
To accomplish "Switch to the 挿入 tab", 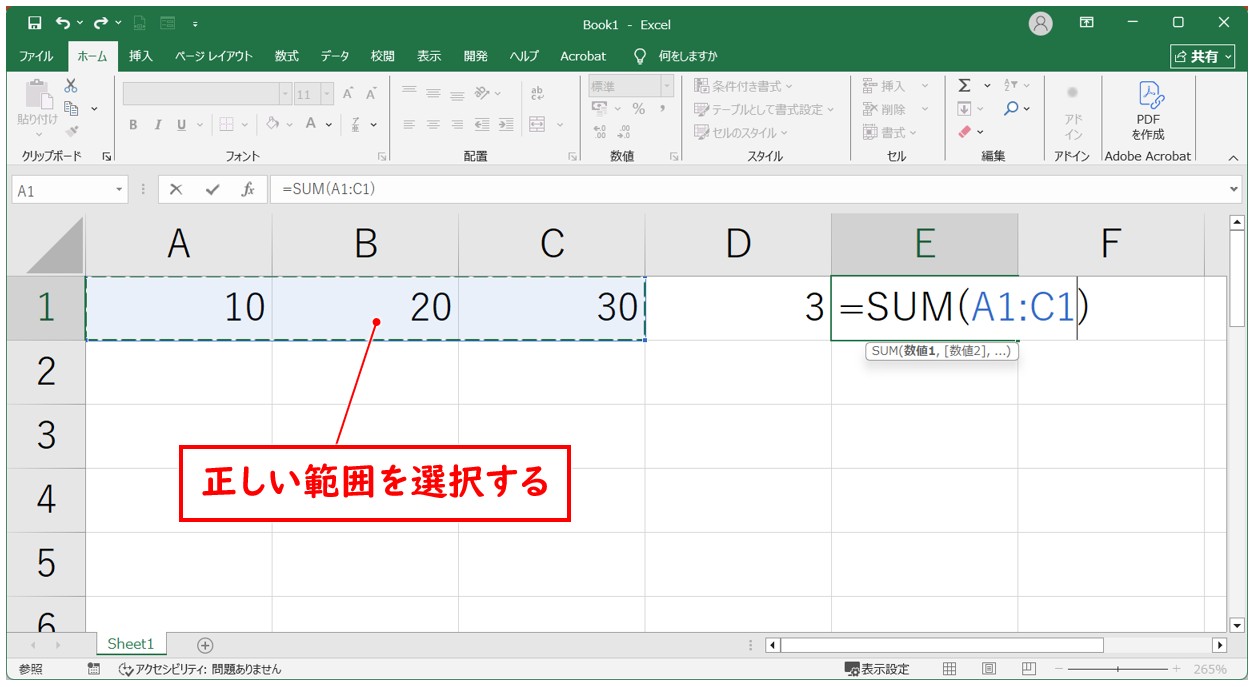I will pyautogui.click(x=141, y=56).
